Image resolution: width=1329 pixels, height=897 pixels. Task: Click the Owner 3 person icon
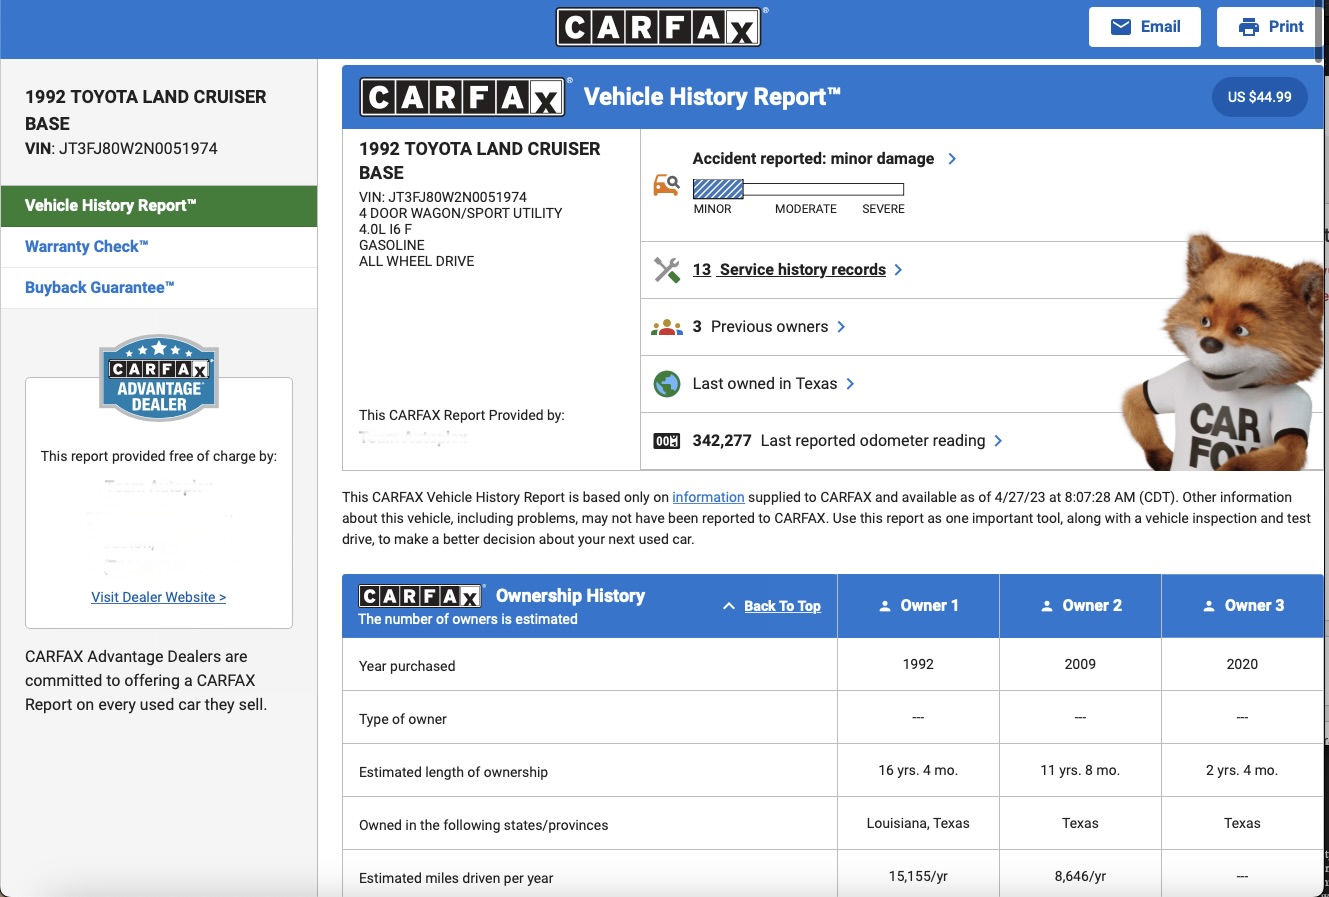click(1209, 606)
